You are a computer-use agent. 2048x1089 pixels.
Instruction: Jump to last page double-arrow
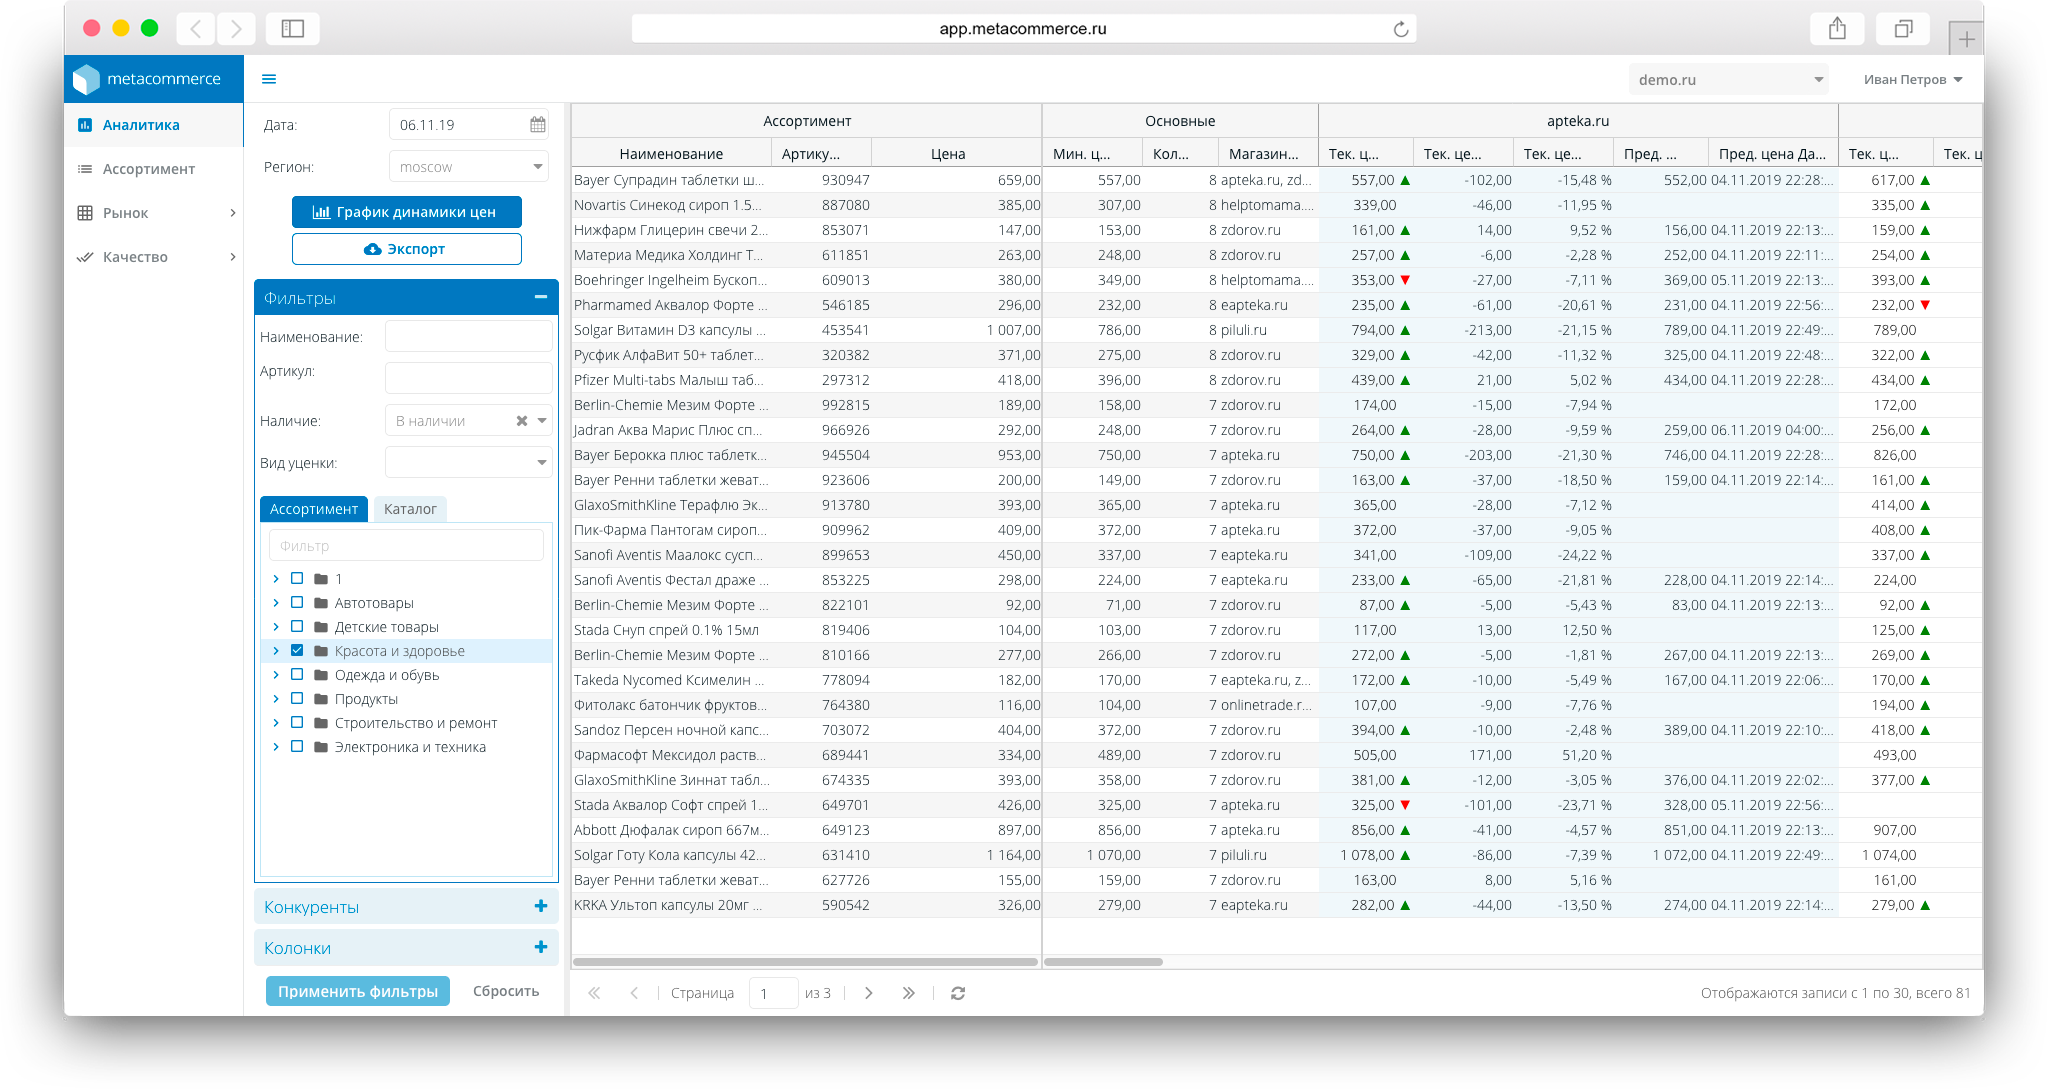point(908,993)
